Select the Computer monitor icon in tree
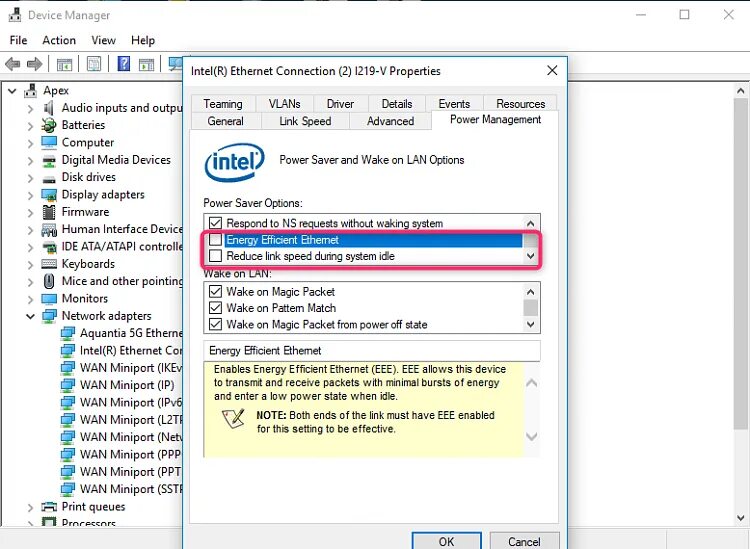Screen dimensions: 750x549 pyautogui.click(x=49, y=143)
